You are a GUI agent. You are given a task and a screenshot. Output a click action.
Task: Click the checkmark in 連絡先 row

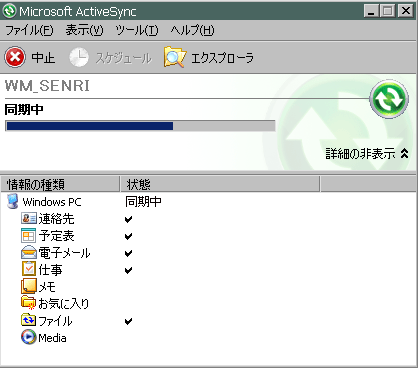pos(129,219)
